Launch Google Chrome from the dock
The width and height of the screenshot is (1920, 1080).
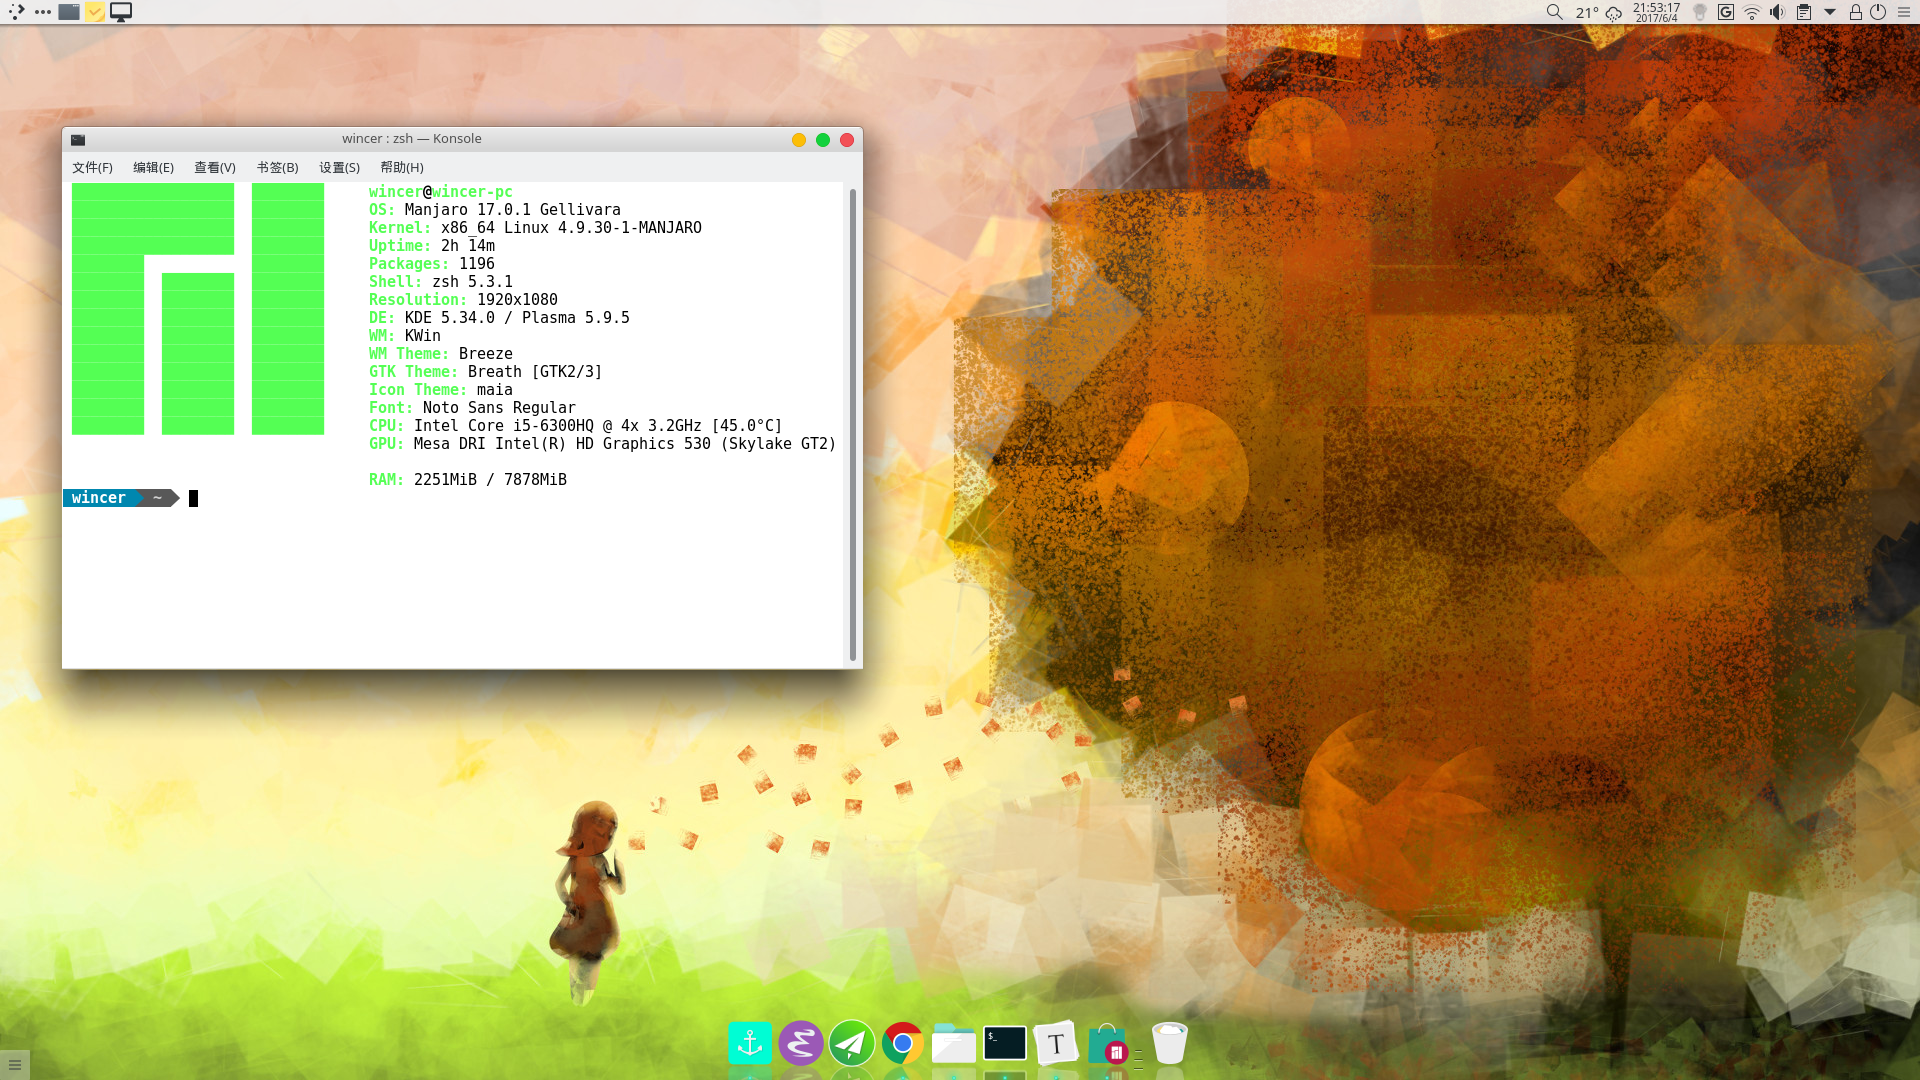click(903, 1044)
